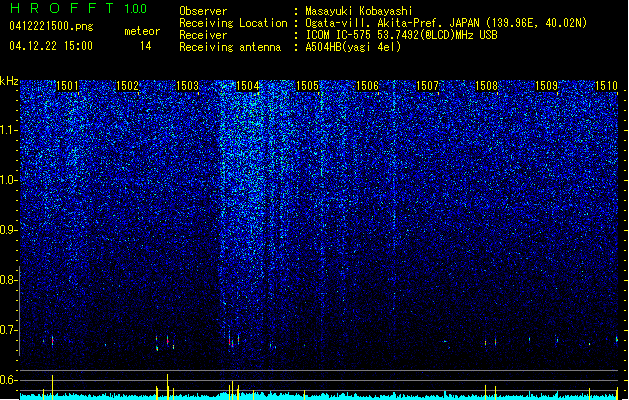Select the filename 0412221500.png
The width and height of the screenshot is (629, 400).
pos(51,27)
